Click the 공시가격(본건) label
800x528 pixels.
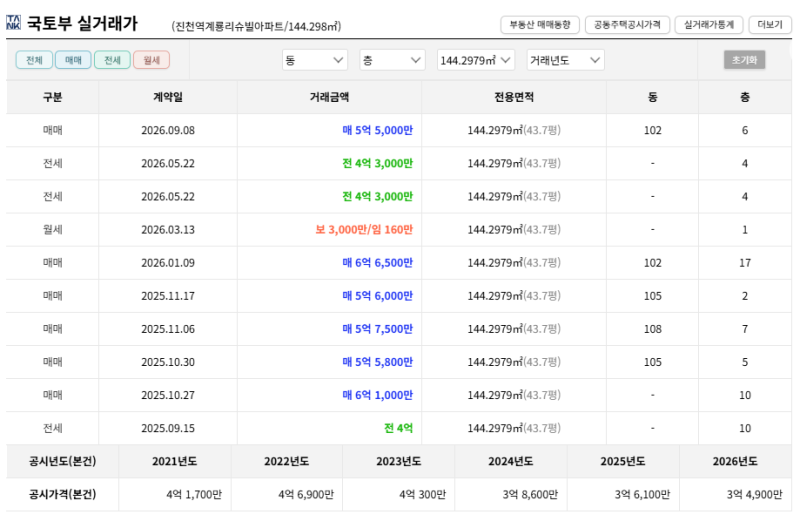click(62, 494)
